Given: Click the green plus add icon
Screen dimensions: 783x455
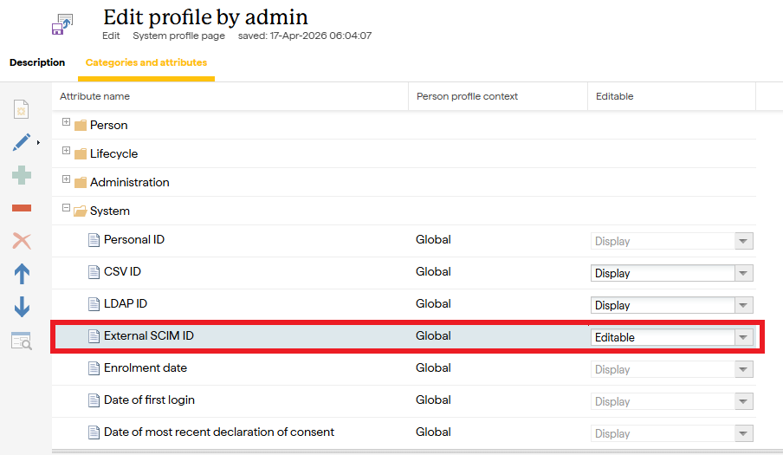Looking at the screenshot, I should click(21, 175).
